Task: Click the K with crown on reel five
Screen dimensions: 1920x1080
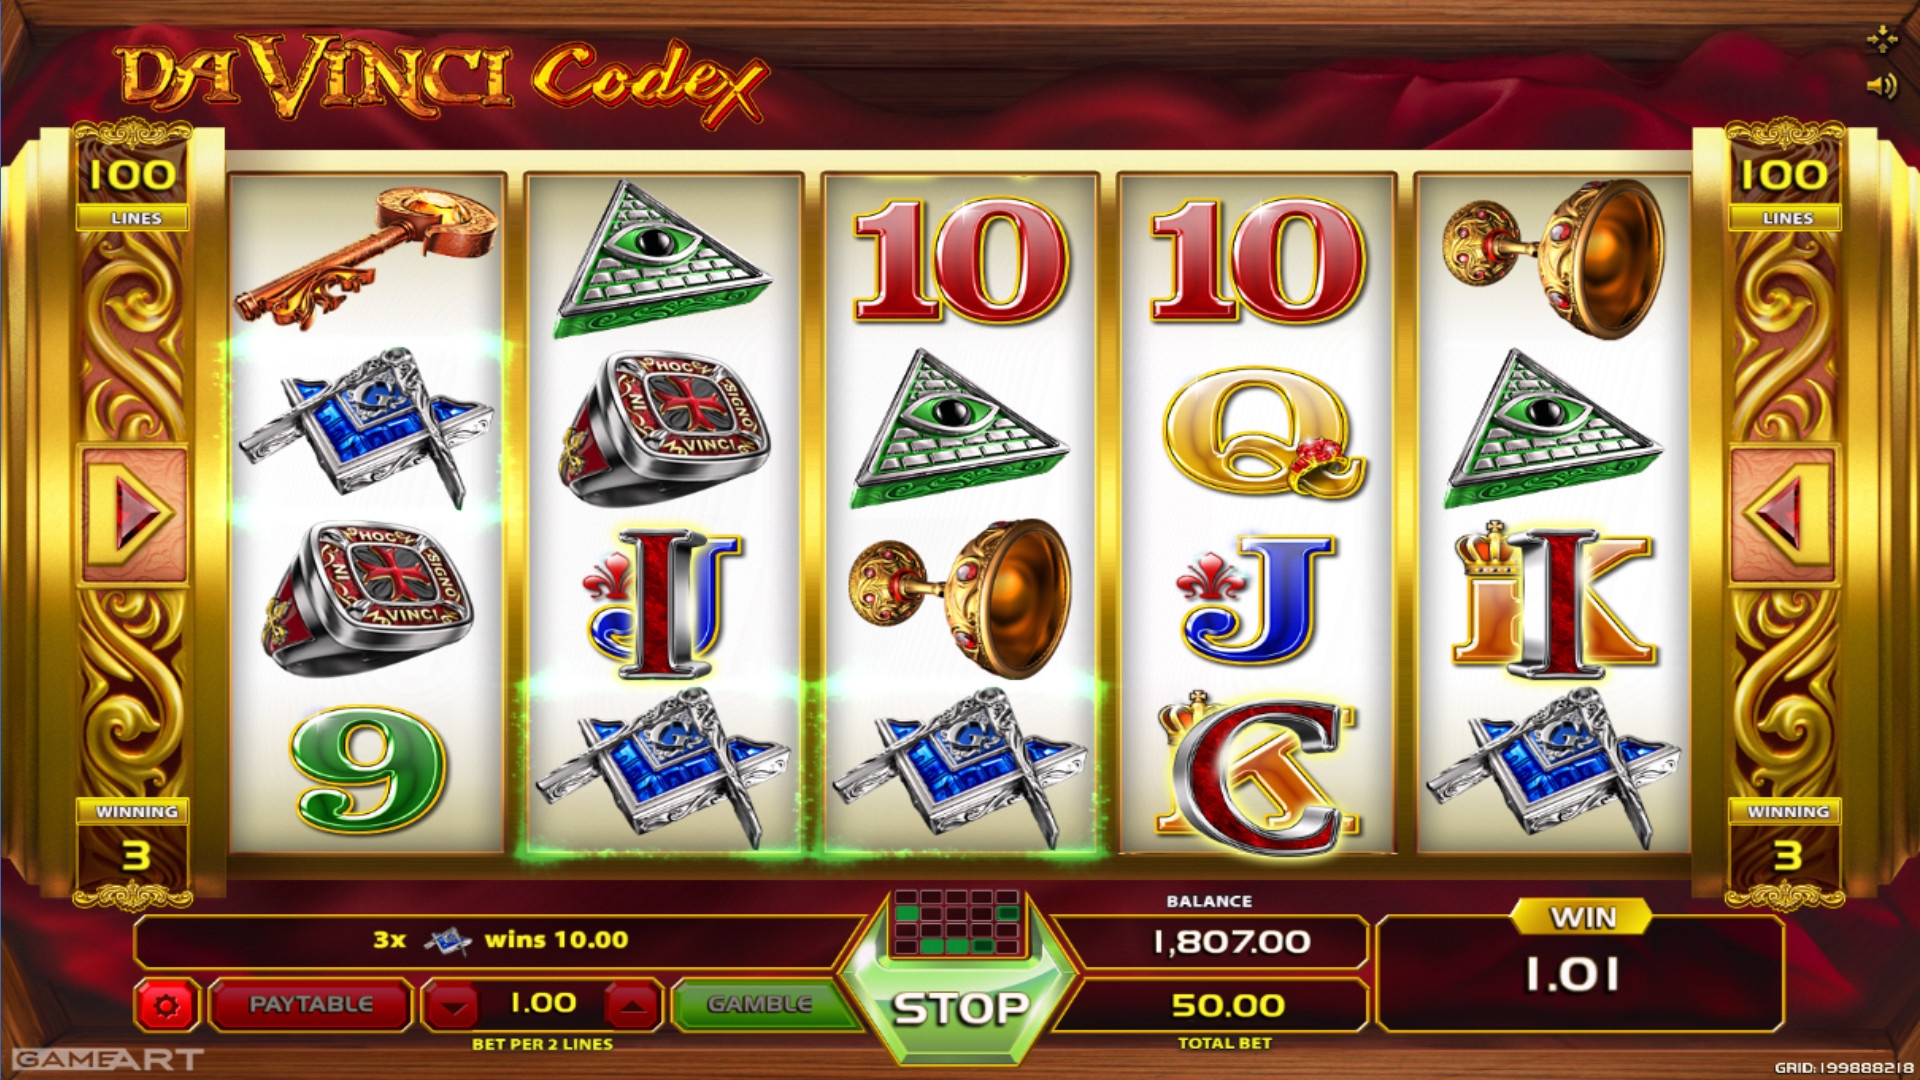Action: pos(1552,600)
